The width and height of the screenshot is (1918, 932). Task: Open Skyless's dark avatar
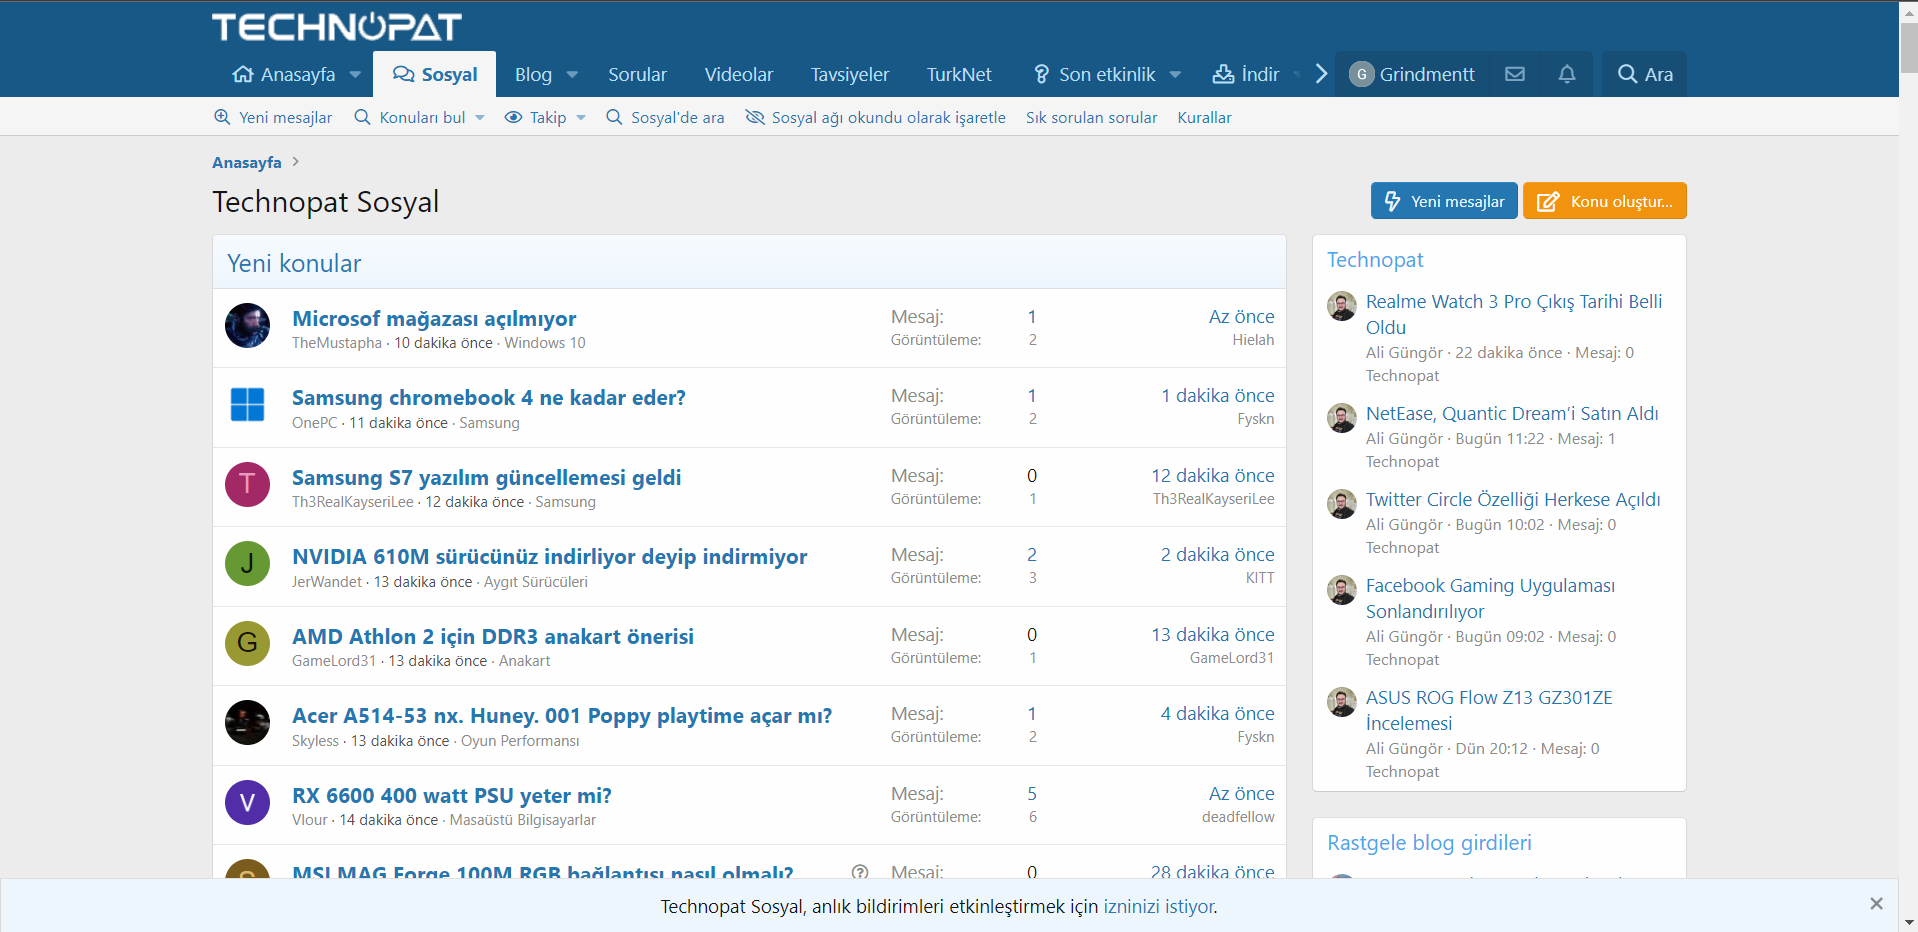247,723
